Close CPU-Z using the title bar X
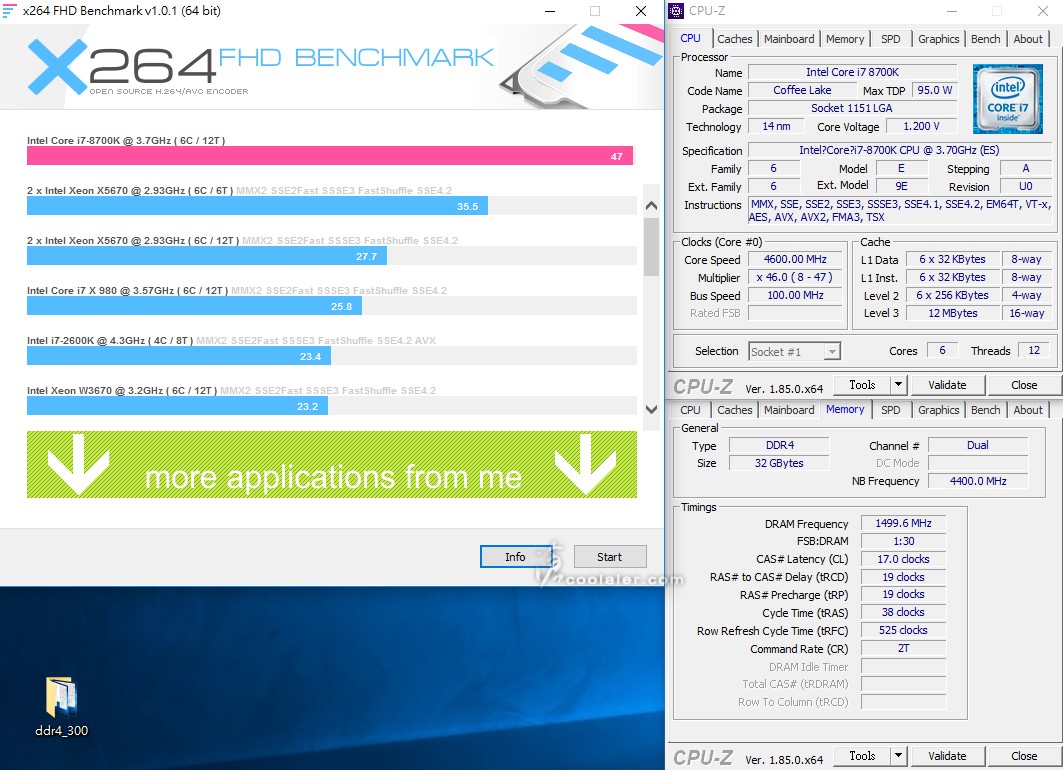Screen dimensions: 1063x770 [x=1043, y=11]
